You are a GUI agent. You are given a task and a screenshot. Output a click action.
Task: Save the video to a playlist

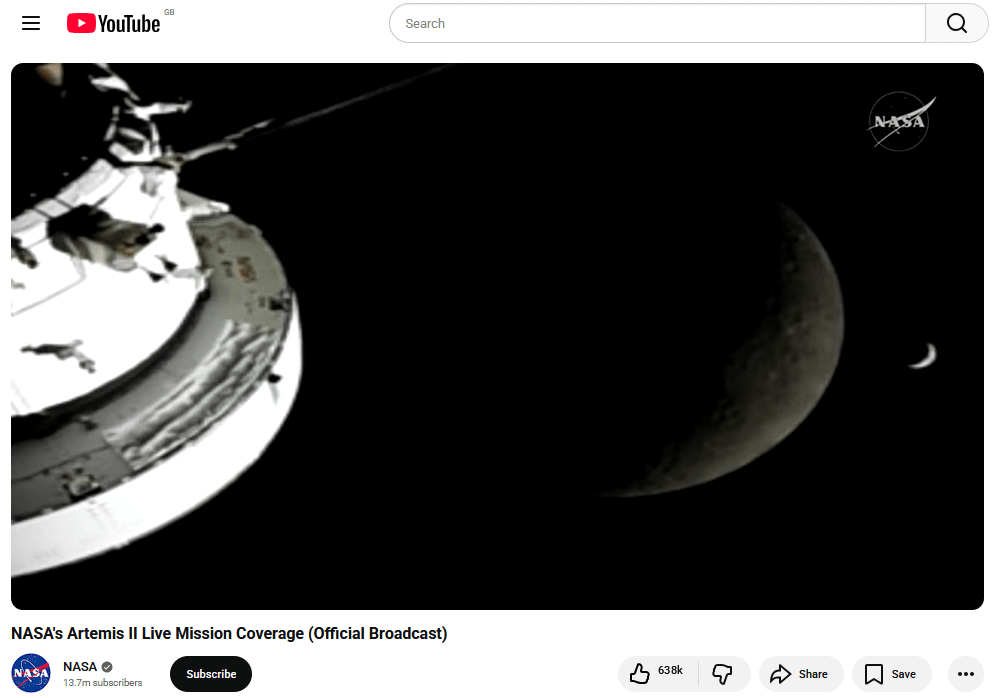(x=890, y=674)
